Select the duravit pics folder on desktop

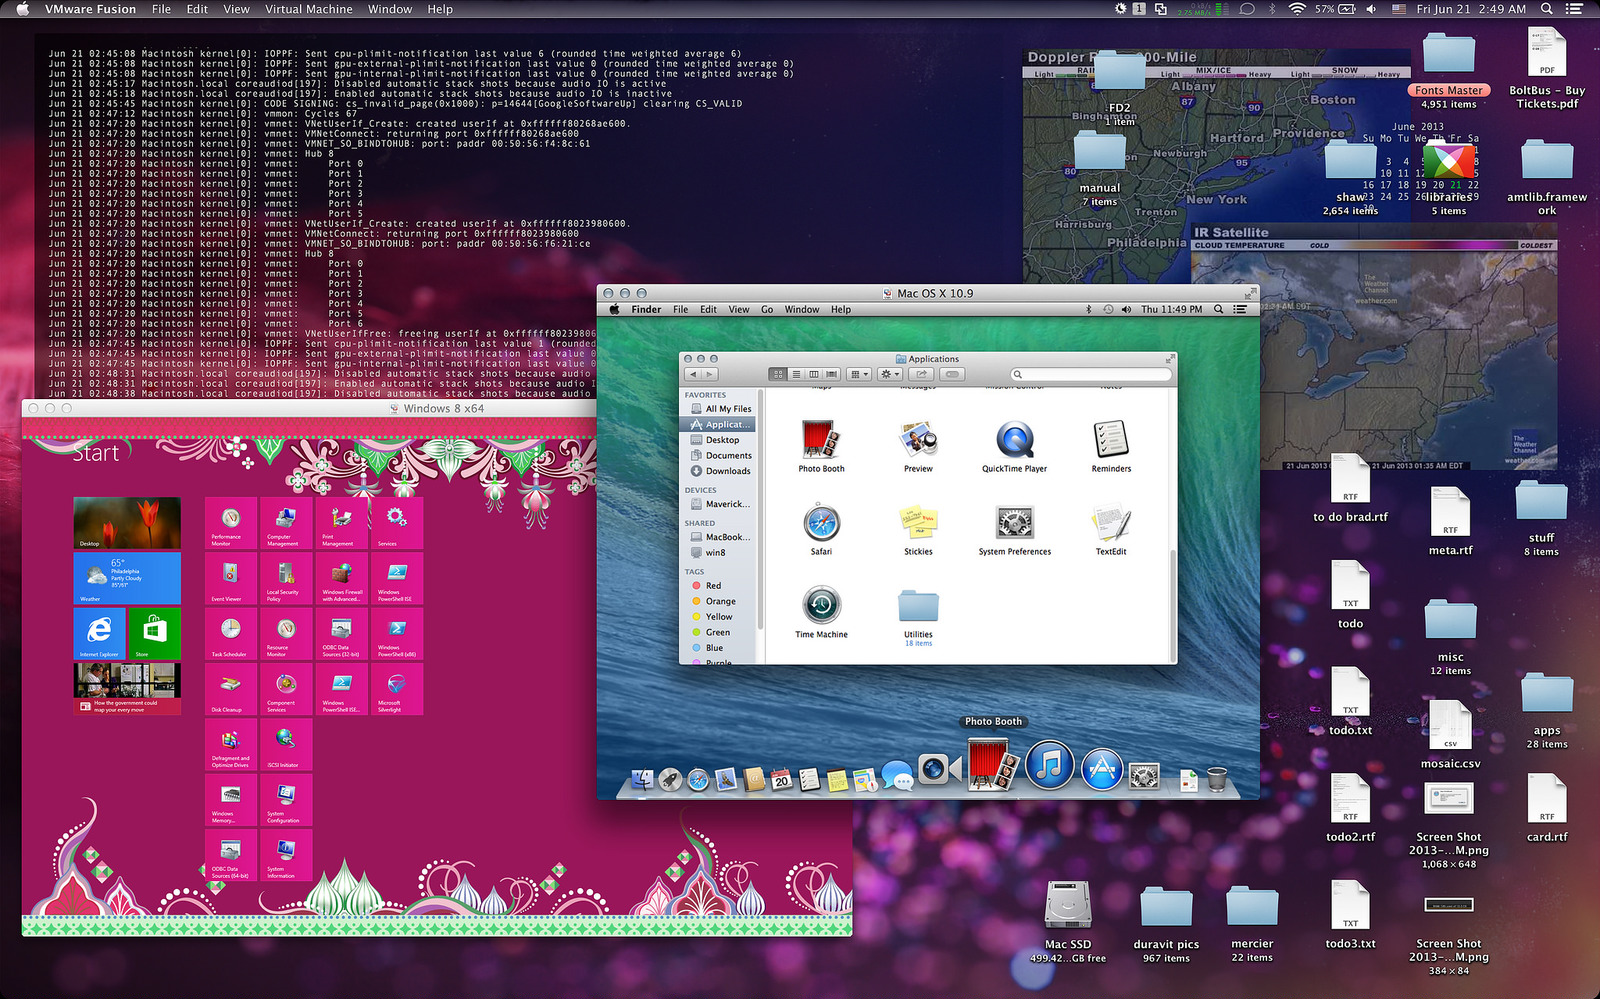click(x=1166, y=926)
